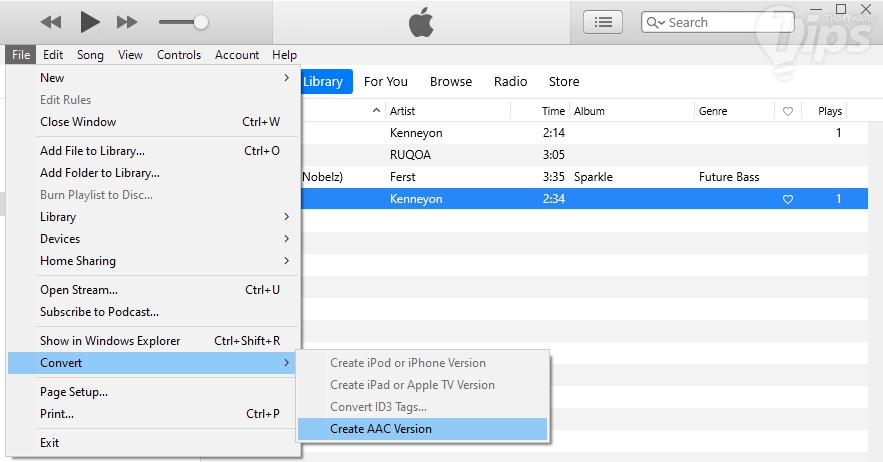The image size is (883, 462).
Task: Click the Future Bass genre cell
Action: 729,177
